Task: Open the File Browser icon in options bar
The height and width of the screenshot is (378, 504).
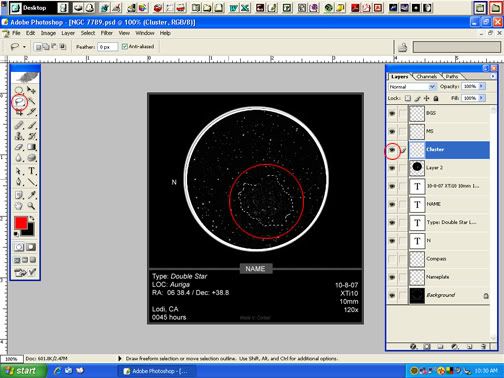Action: (403, 47)
